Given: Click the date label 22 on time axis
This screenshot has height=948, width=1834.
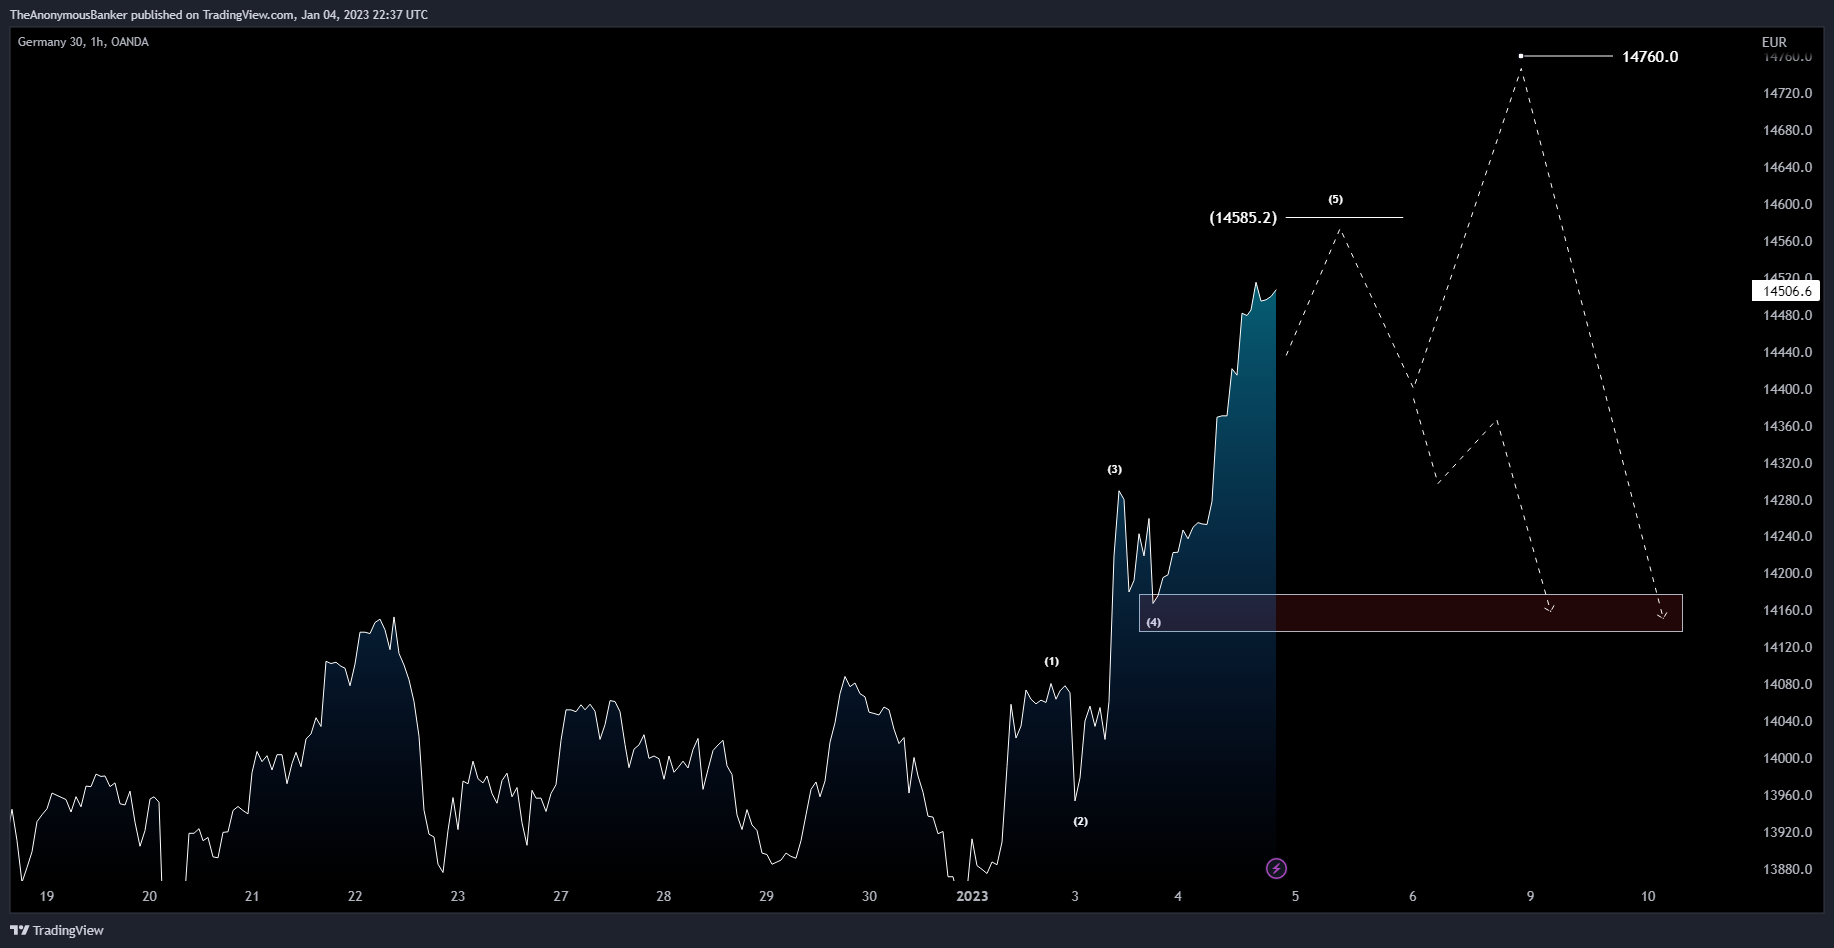Looking at the screenshot, I should [x=355, y=896].
